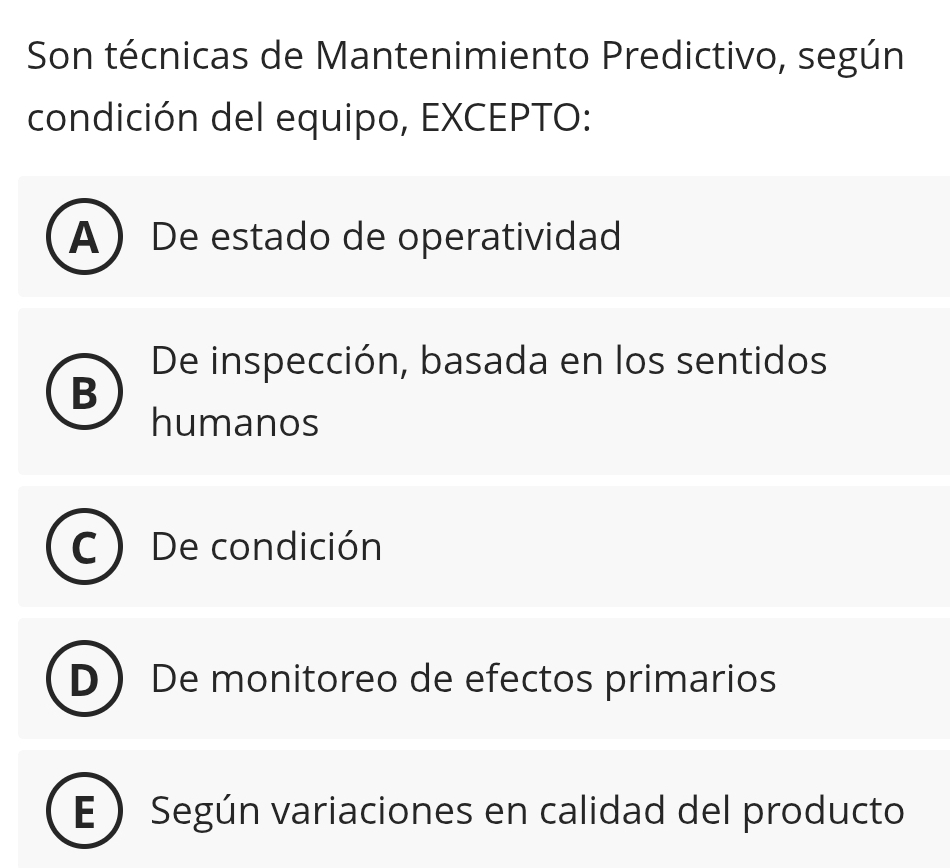The height and width of the screenshot is (868, 950).
Task: Choose 'Según variaciones en calidad del producto'
Action: [527, 811]
